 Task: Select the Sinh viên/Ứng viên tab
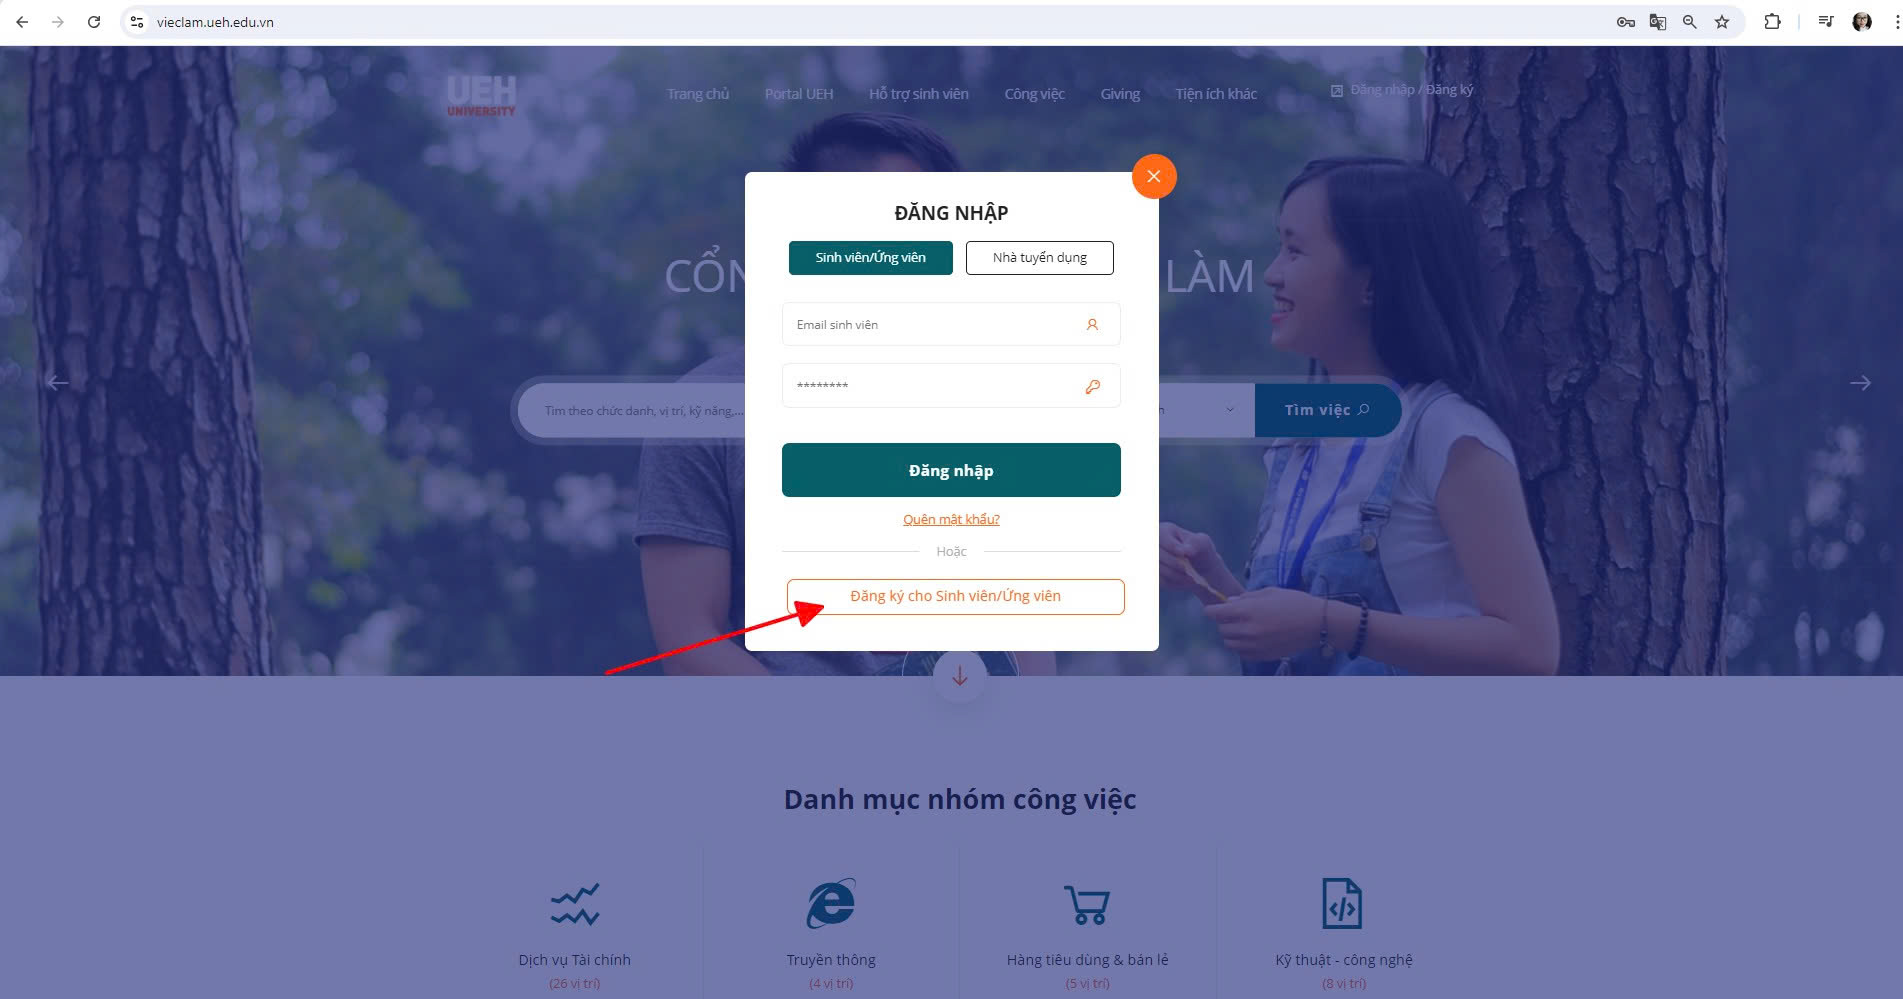[871, 258]
